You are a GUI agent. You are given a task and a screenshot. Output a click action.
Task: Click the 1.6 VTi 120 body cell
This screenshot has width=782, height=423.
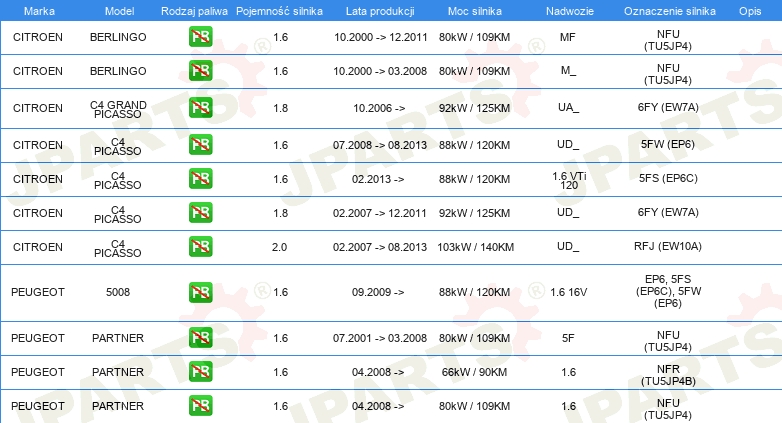[569, 181]
